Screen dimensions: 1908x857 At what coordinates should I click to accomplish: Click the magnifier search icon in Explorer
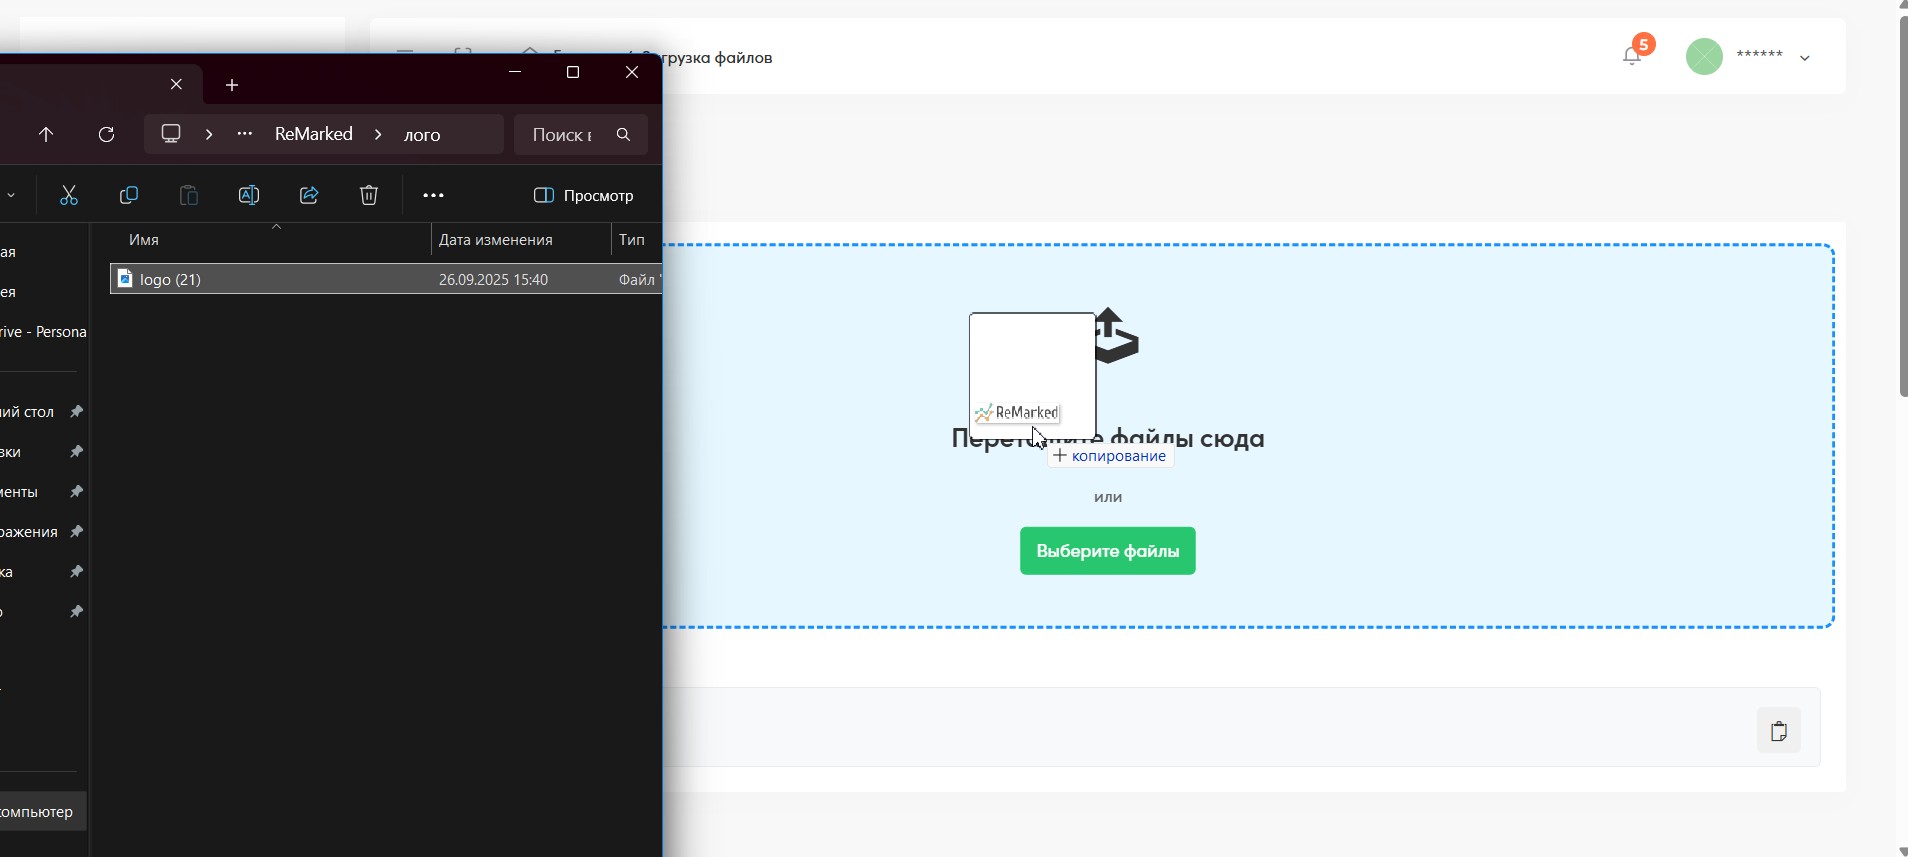pos(624,135)
